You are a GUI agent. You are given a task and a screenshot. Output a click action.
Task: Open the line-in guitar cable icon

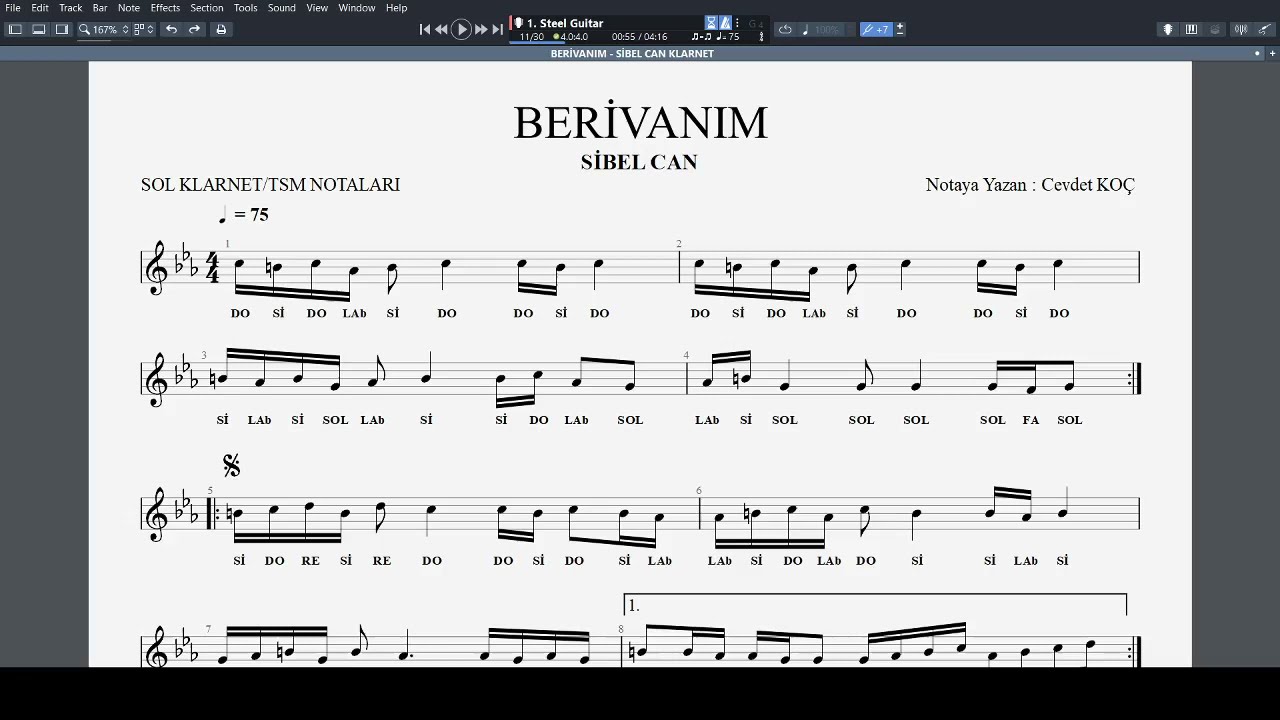(1263, 30)
